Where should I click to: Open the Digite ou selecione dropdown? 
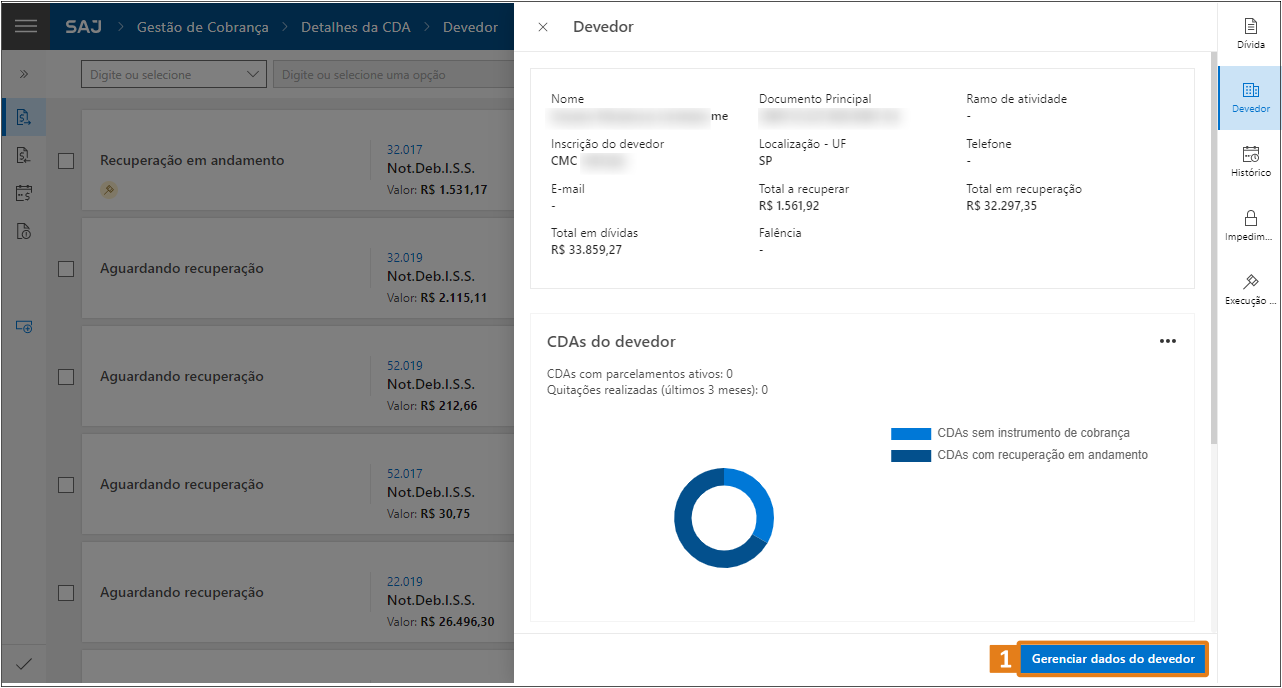(174, 74)
